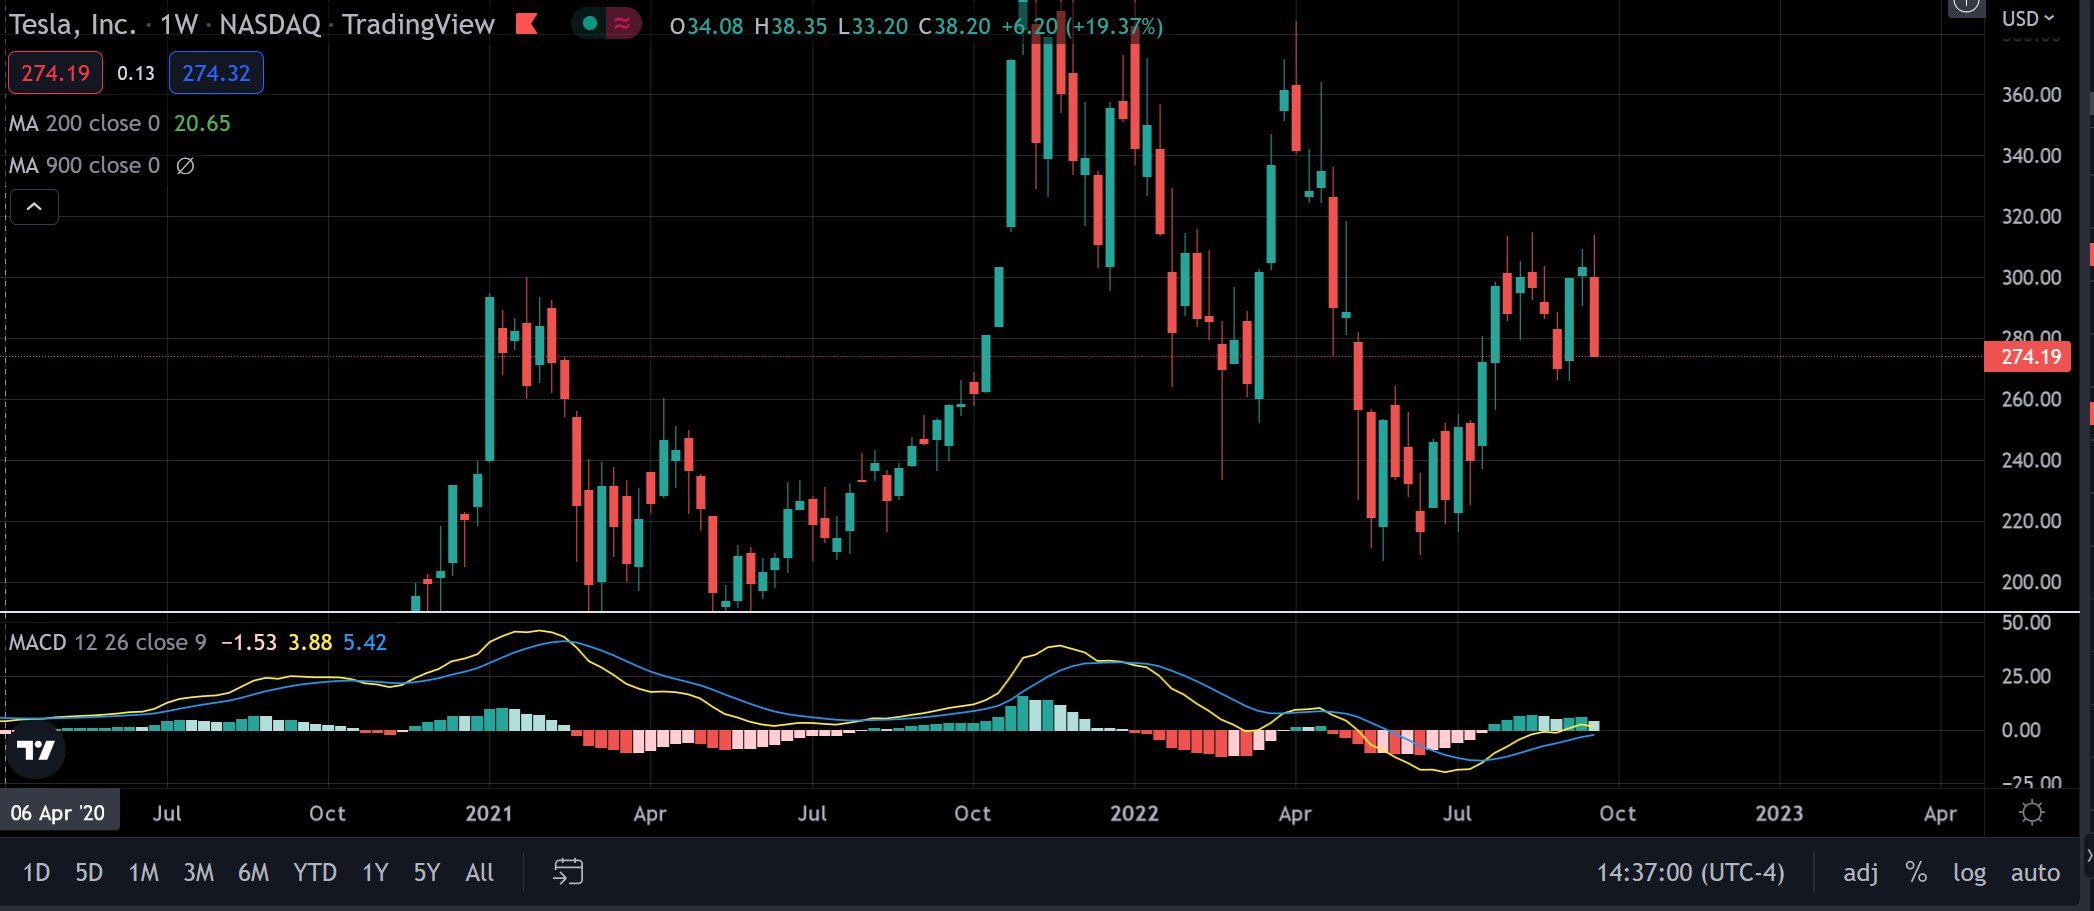
Task: Set the 1Y date range
Action: click(375, 872)
